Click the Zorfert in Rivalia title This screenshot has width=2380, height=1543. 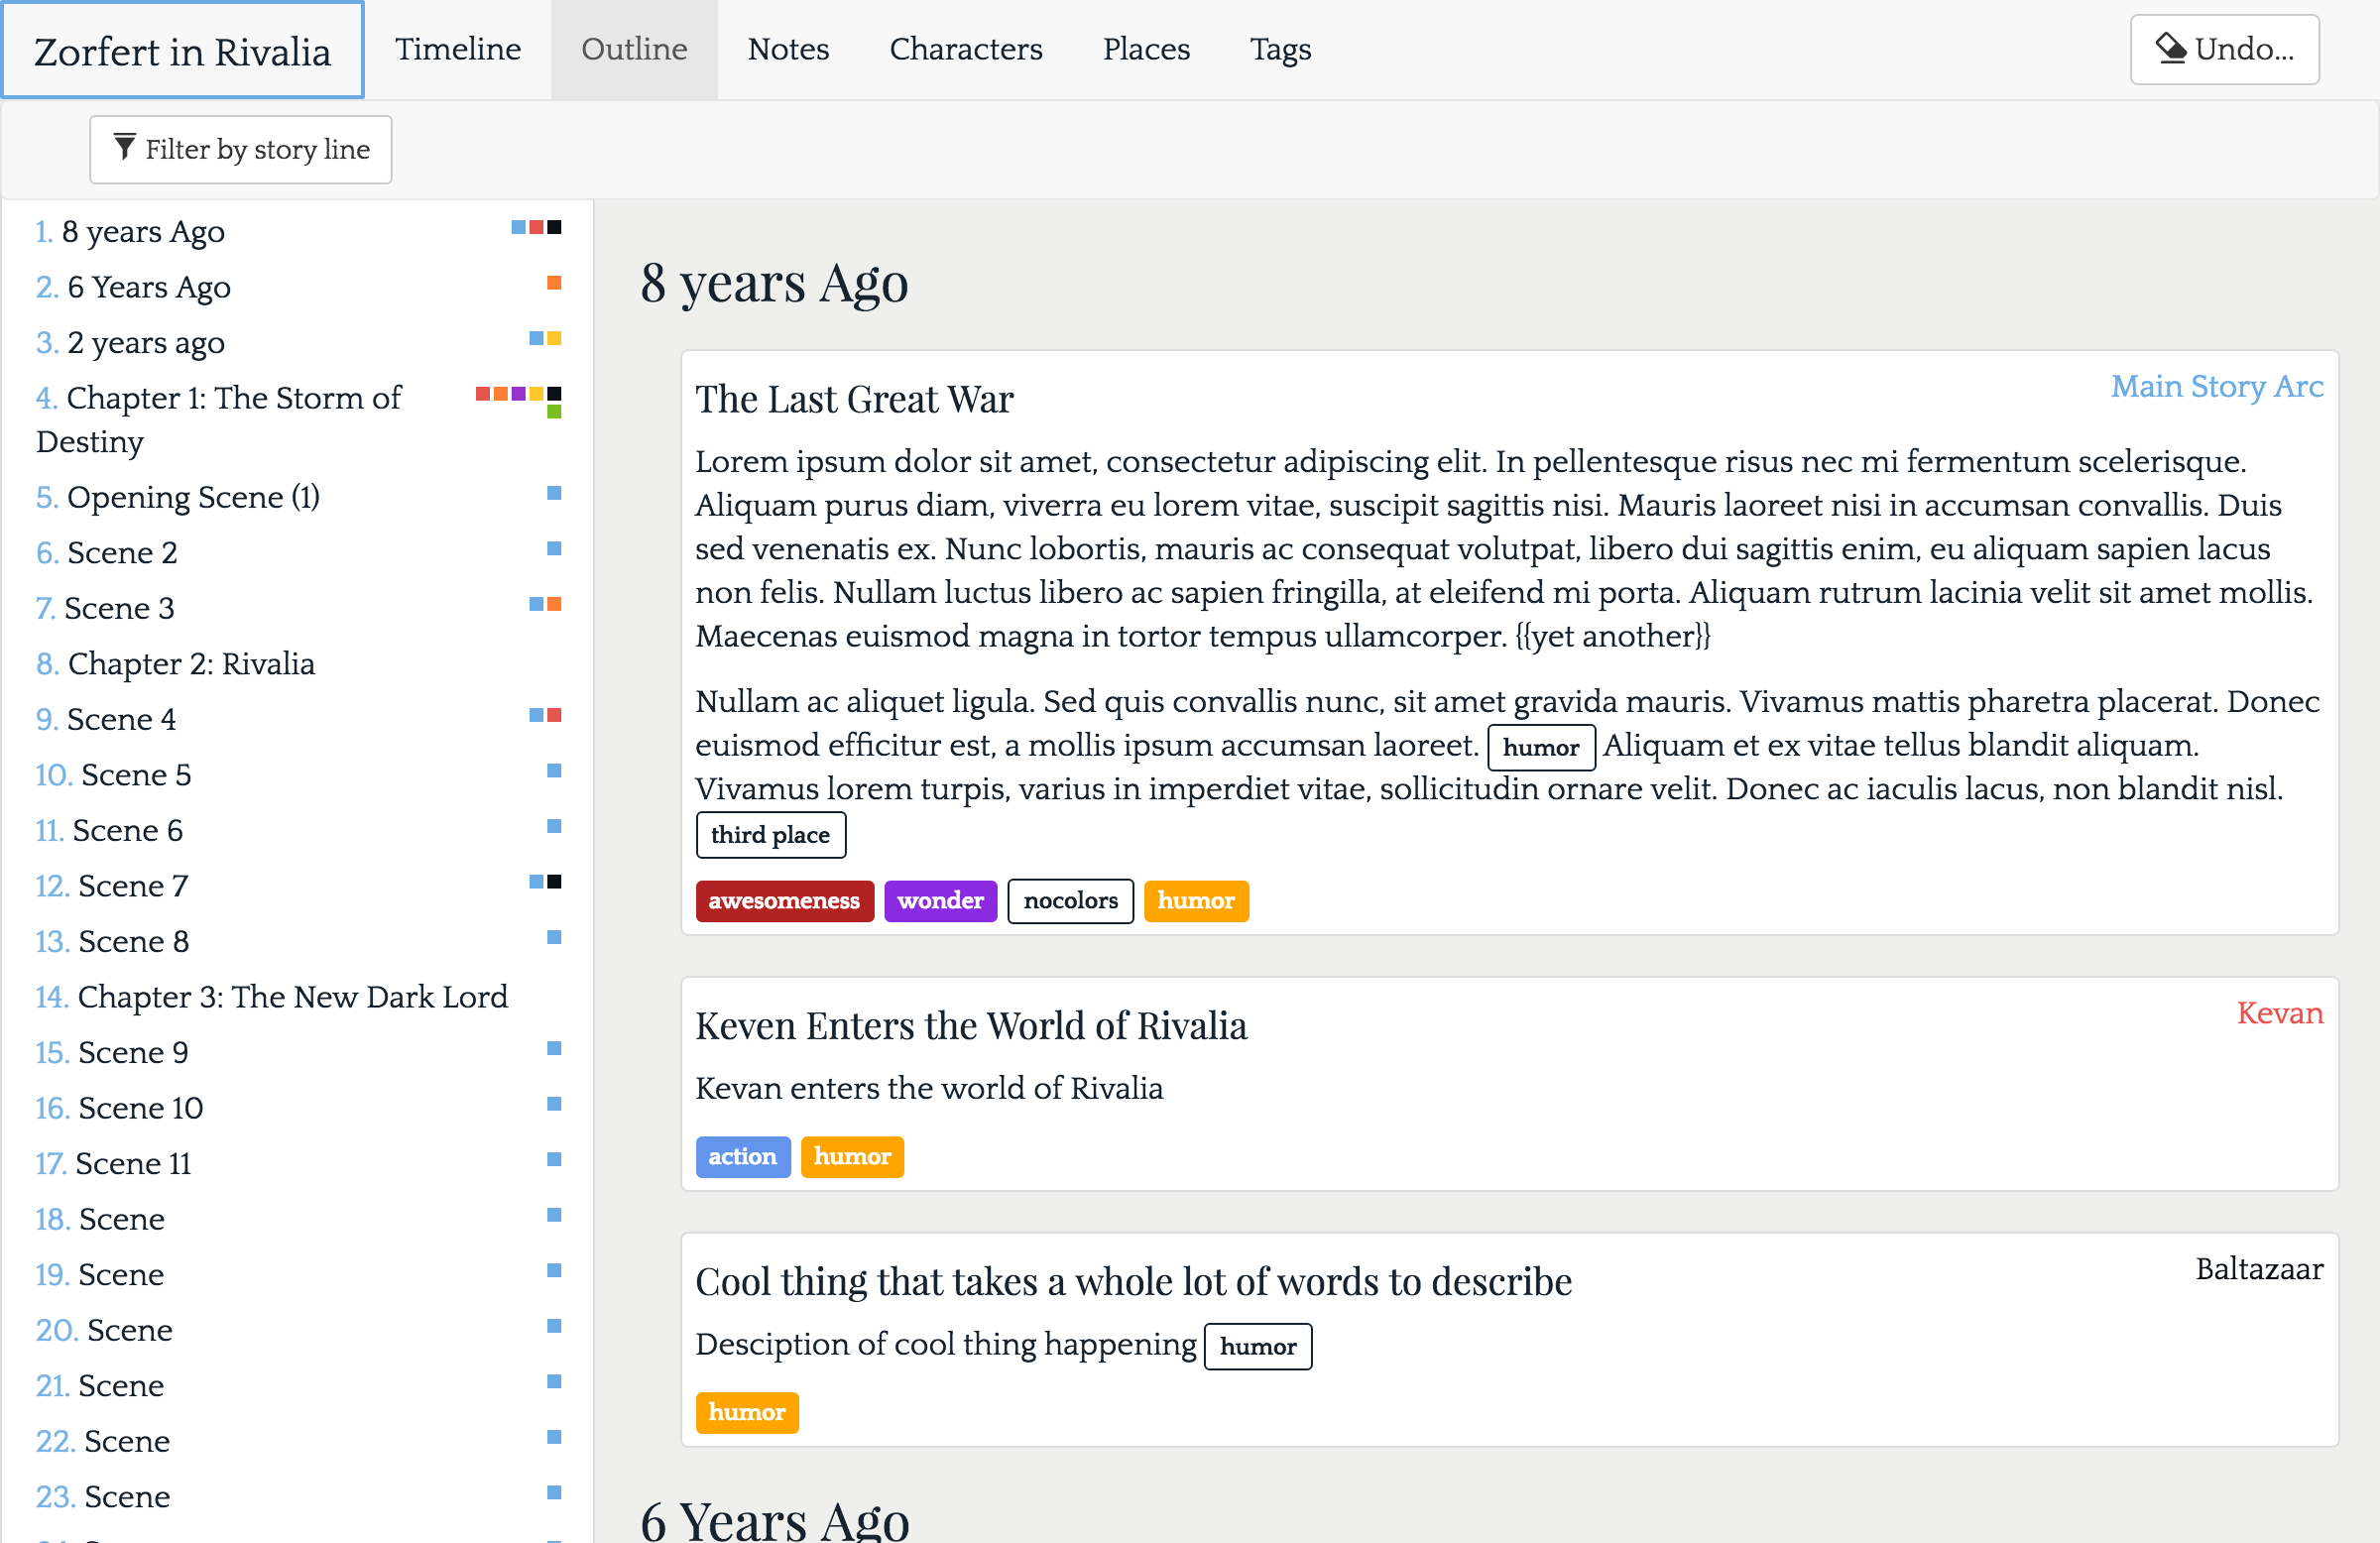coord(182,51)
